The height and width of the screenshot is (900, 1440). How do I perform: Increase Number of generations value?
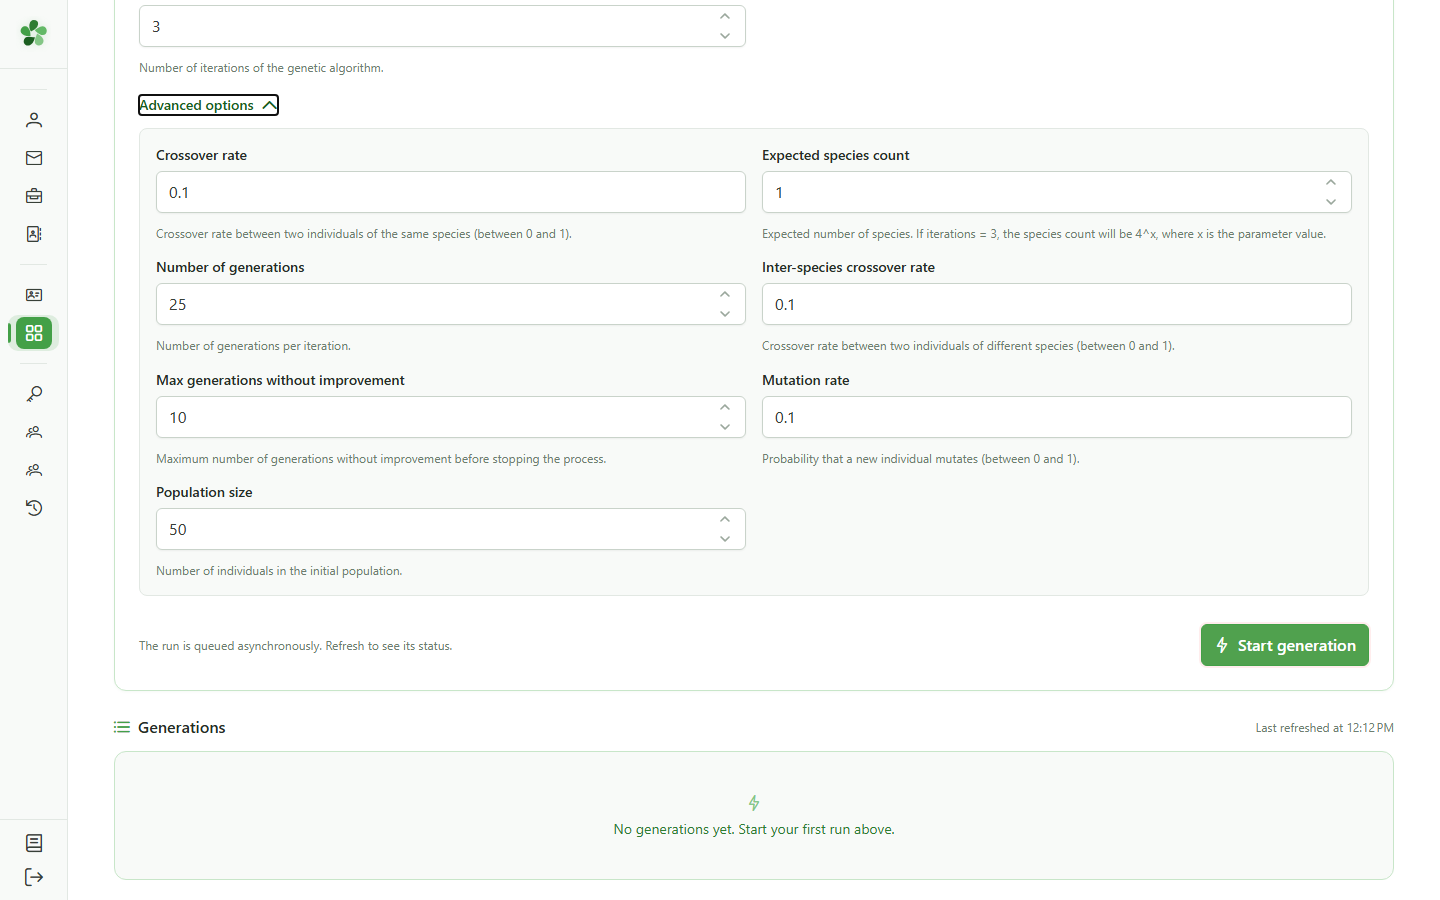(x=725, y=295)
